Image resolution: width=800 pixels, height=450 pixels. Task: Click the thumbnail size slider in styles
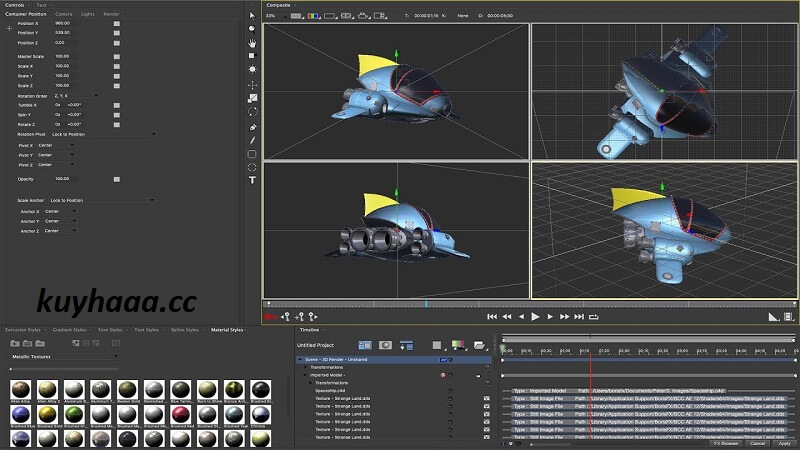coord(64,369)
